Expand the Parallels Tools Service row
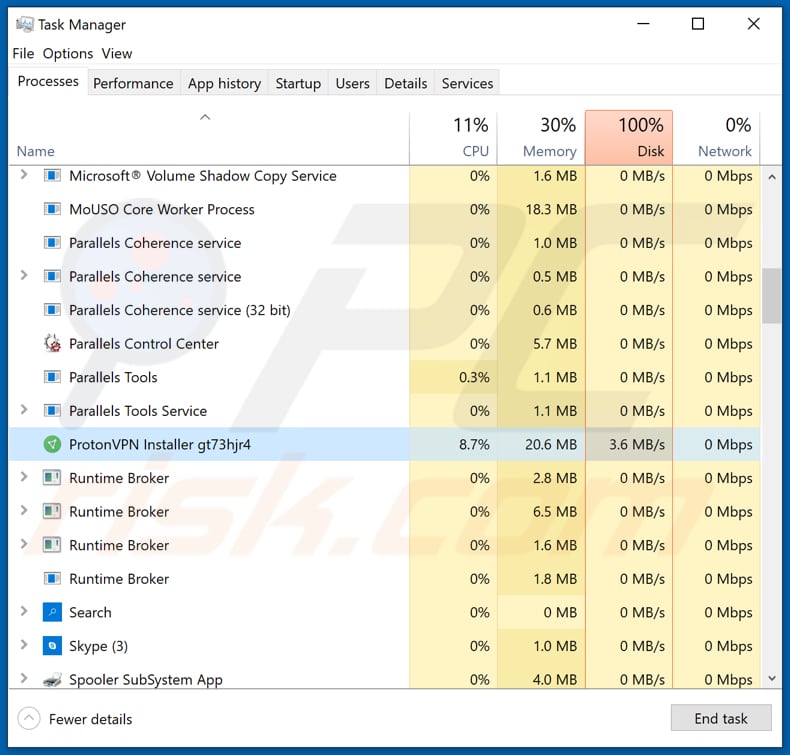The height and width of the screenshot is (755, 790). pos(23,409)
